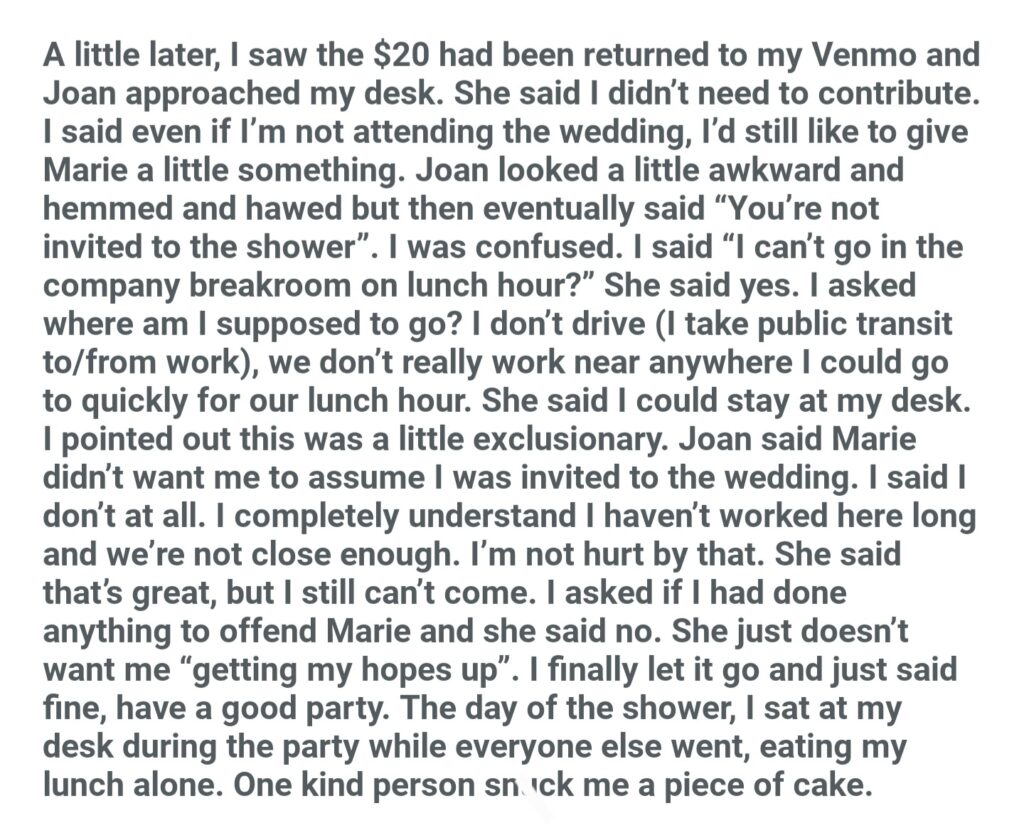Click the word "great"
1024x838 pixels.
tap(162, 592)
